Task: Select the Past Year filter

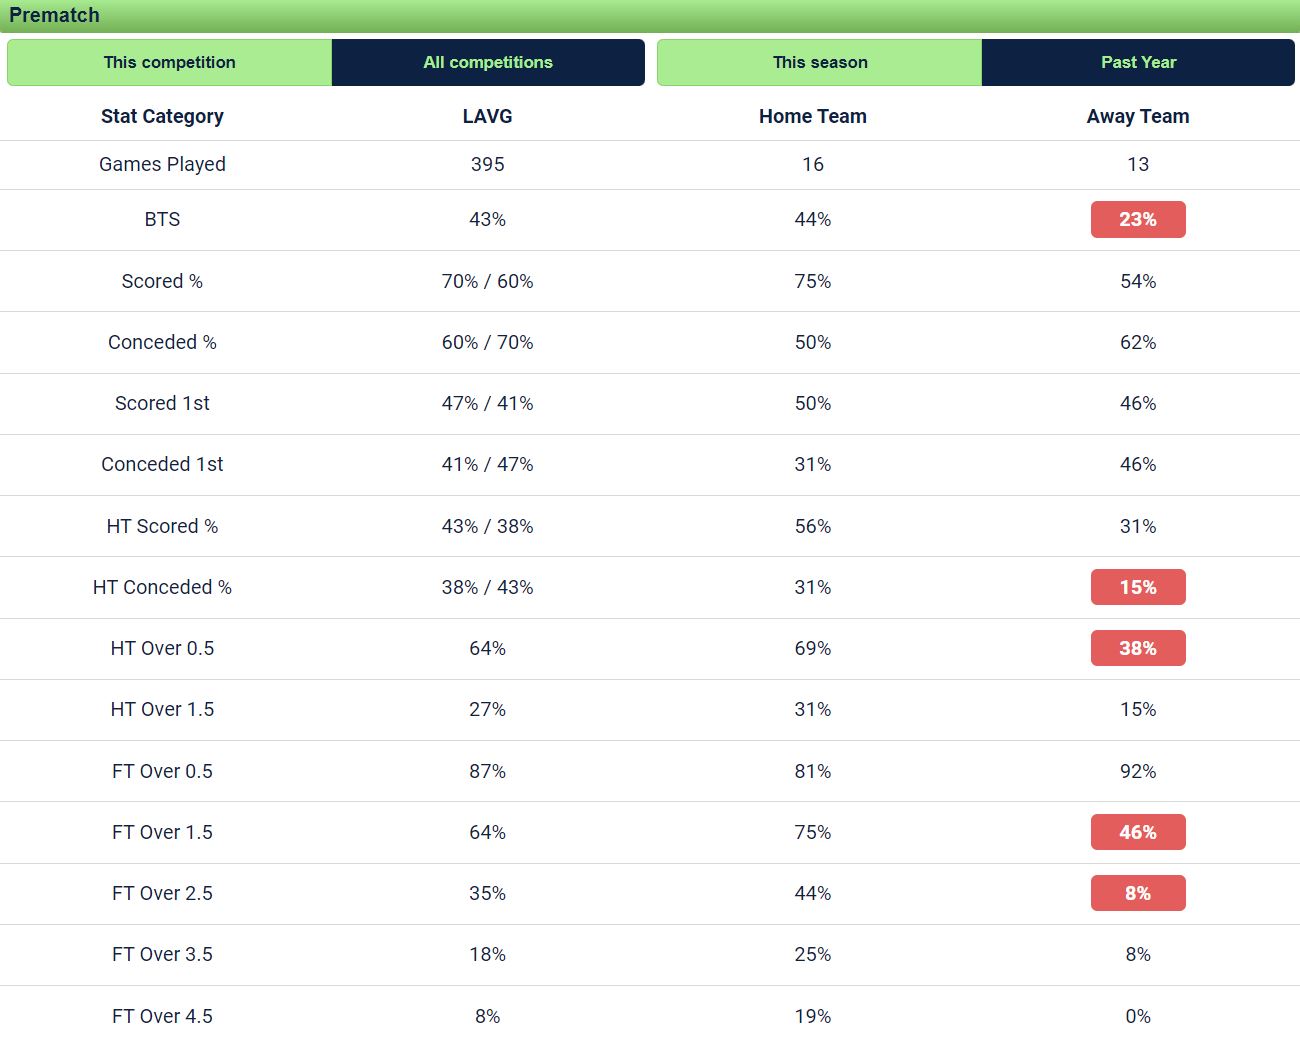Action: coord(1138,62)
